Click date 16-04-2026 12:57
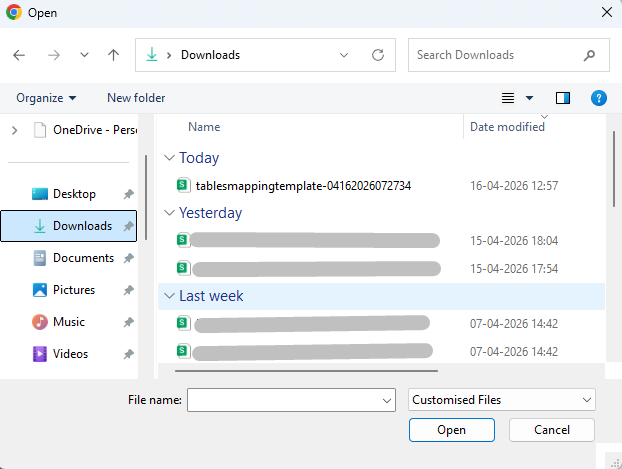The width and height of the screenshot is (622, 469). (514, 186)
